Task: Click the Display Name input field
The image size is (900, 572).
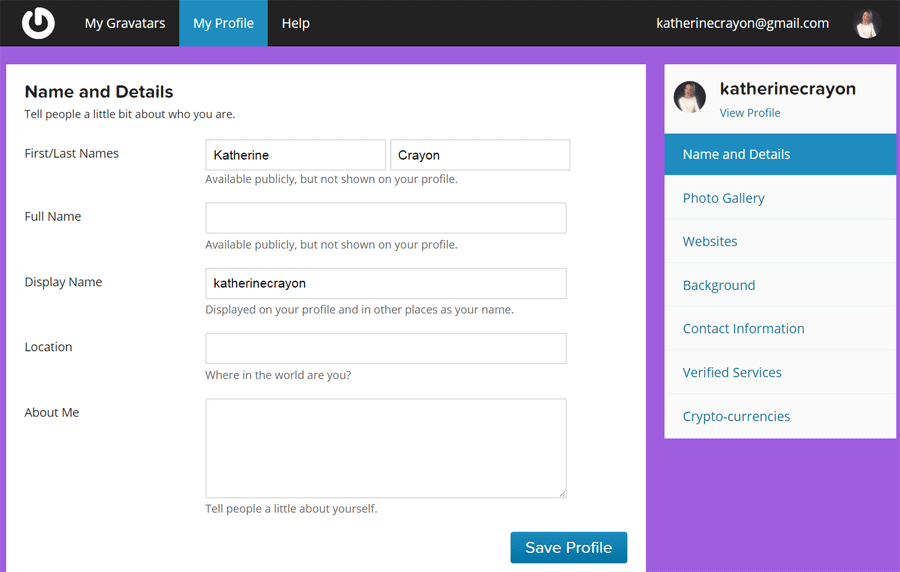Action: coord(386,283)
